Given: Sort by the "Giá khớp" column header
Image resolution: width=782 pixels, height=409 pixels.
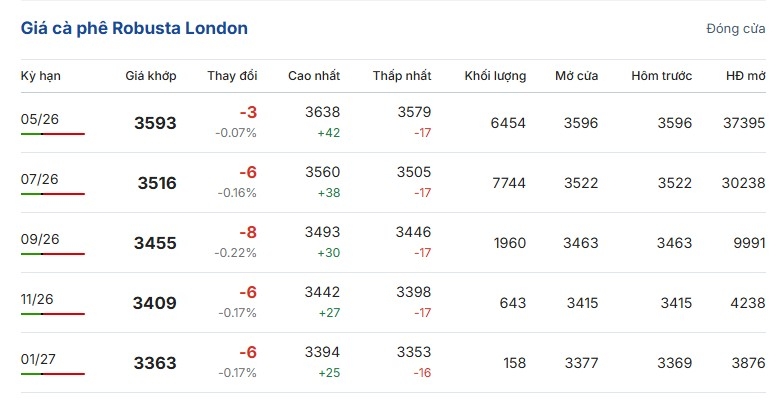Looking at the screenshot, I should pyautogui.click(x=151, y=76).
